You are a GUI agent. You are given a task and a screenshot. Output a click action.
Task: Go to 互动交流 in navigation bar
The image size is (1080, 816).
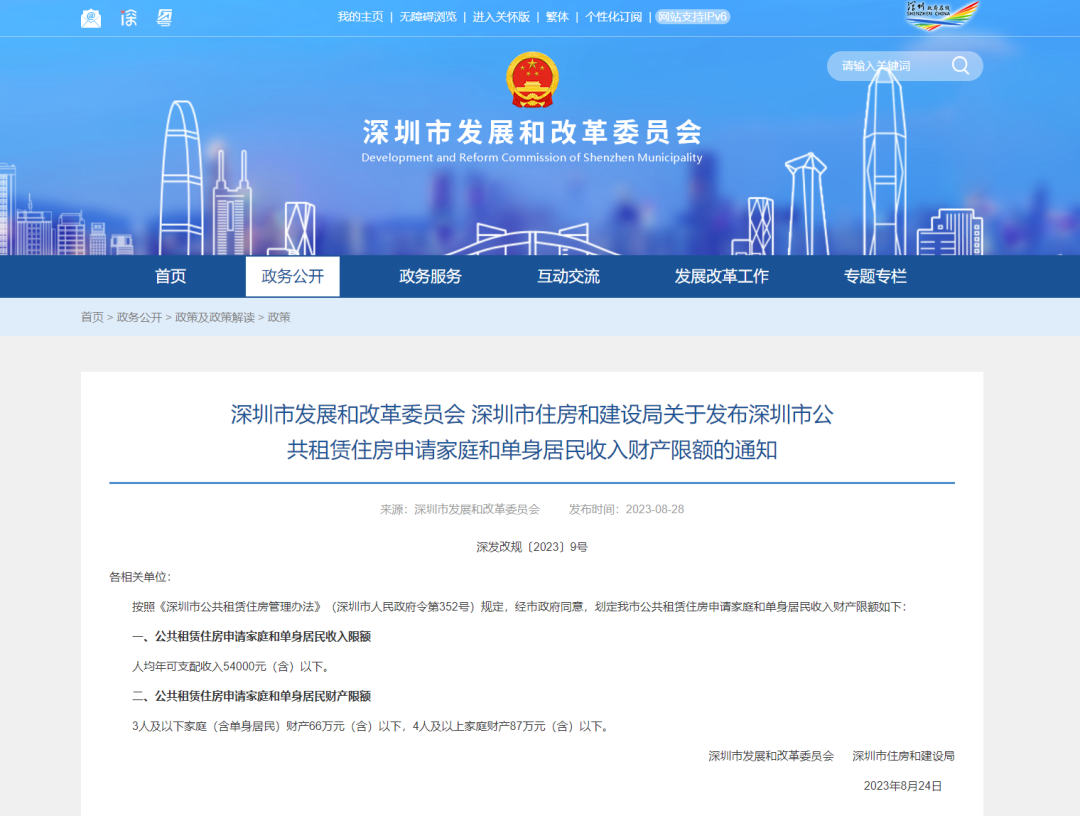tap(568, 277)
